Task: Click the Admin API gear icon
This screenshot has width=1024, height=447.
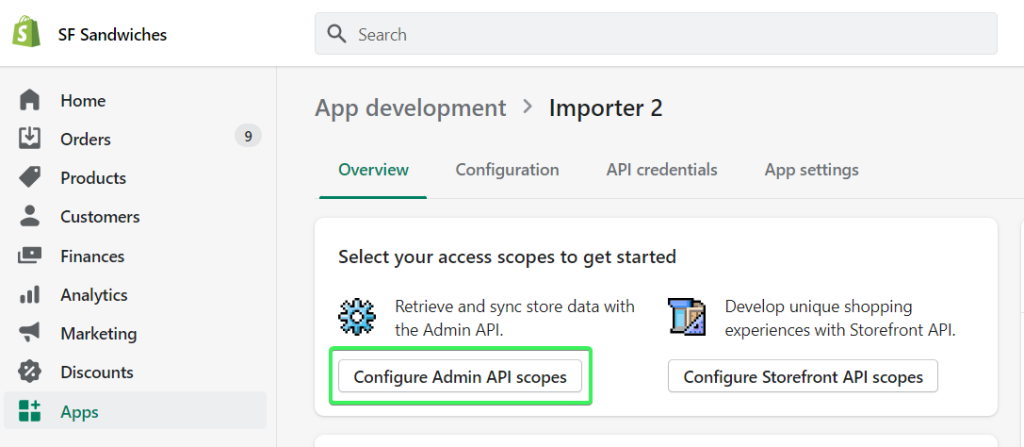Action: (x=356, y=316)
